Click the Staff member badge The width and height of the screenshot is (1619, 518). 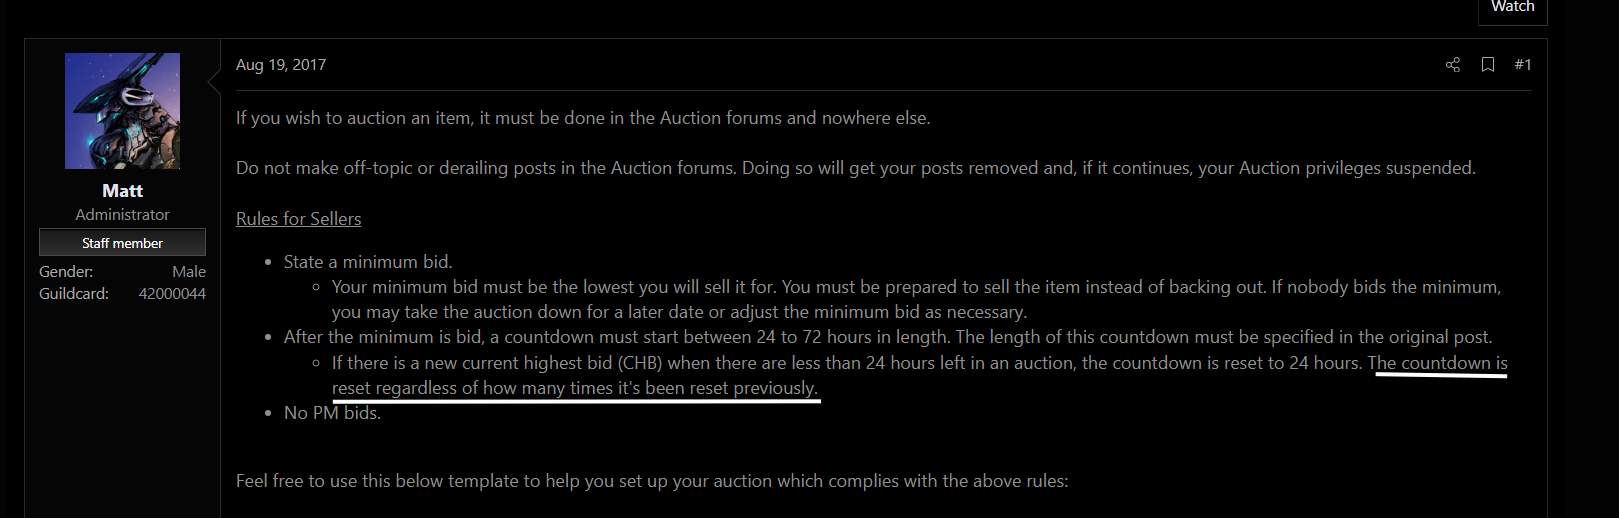click(x=122, y=243)
